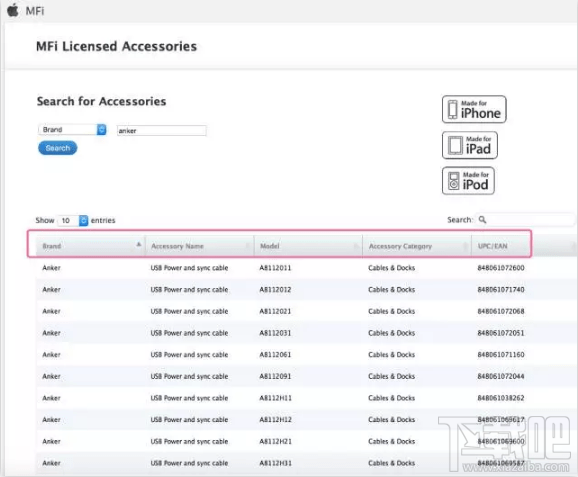Screen dimensions: 578x477
Task: Select model cell A8112H21
Action: [275, 442]
